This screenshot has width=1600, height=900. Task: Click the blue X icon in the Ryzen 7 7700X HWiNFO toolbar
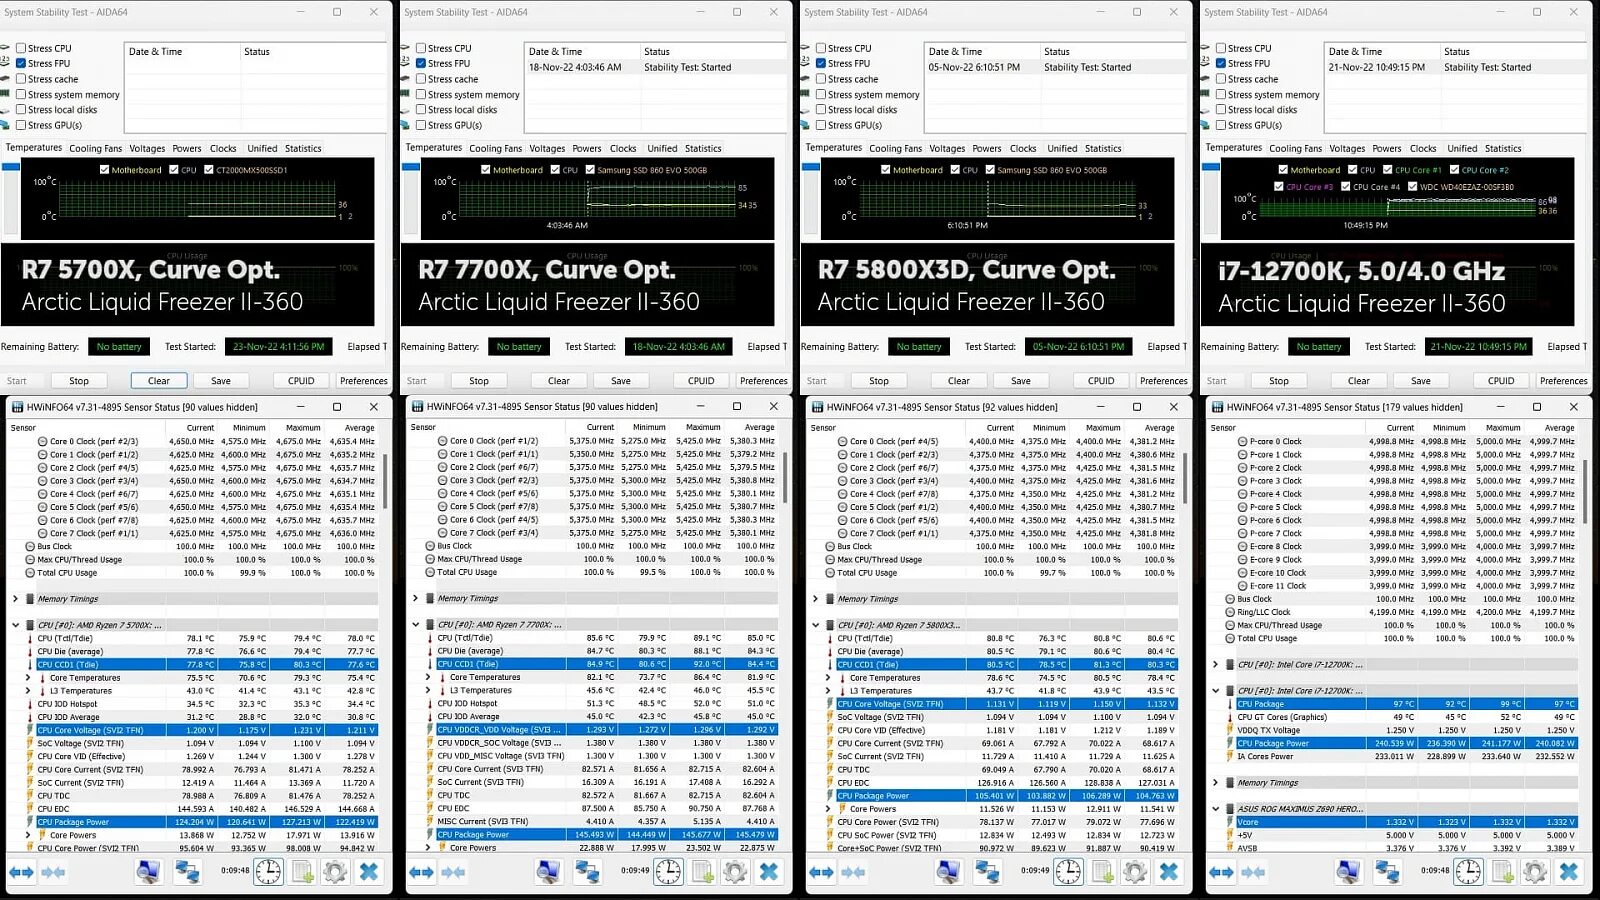[x=769, y=872]
